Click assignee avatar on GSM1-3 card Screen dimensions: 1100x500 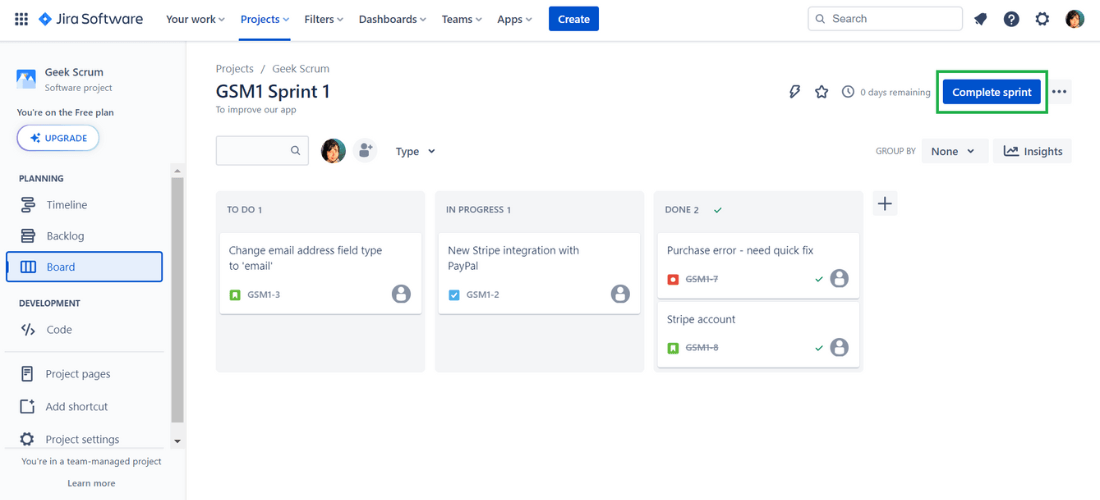click(x=401, y=294)
